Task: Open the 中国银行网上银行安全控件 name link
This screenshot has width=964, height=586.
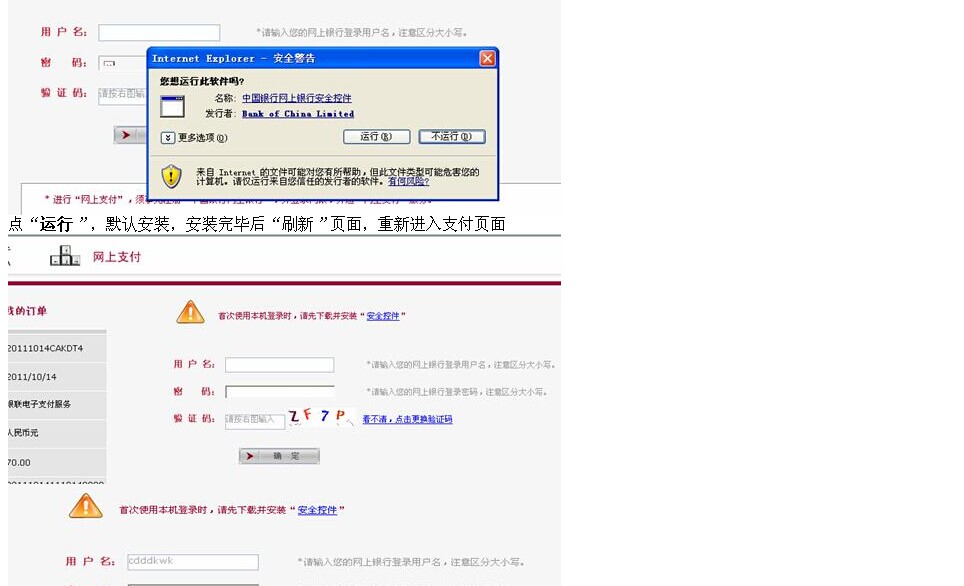Action: (297, 99)
